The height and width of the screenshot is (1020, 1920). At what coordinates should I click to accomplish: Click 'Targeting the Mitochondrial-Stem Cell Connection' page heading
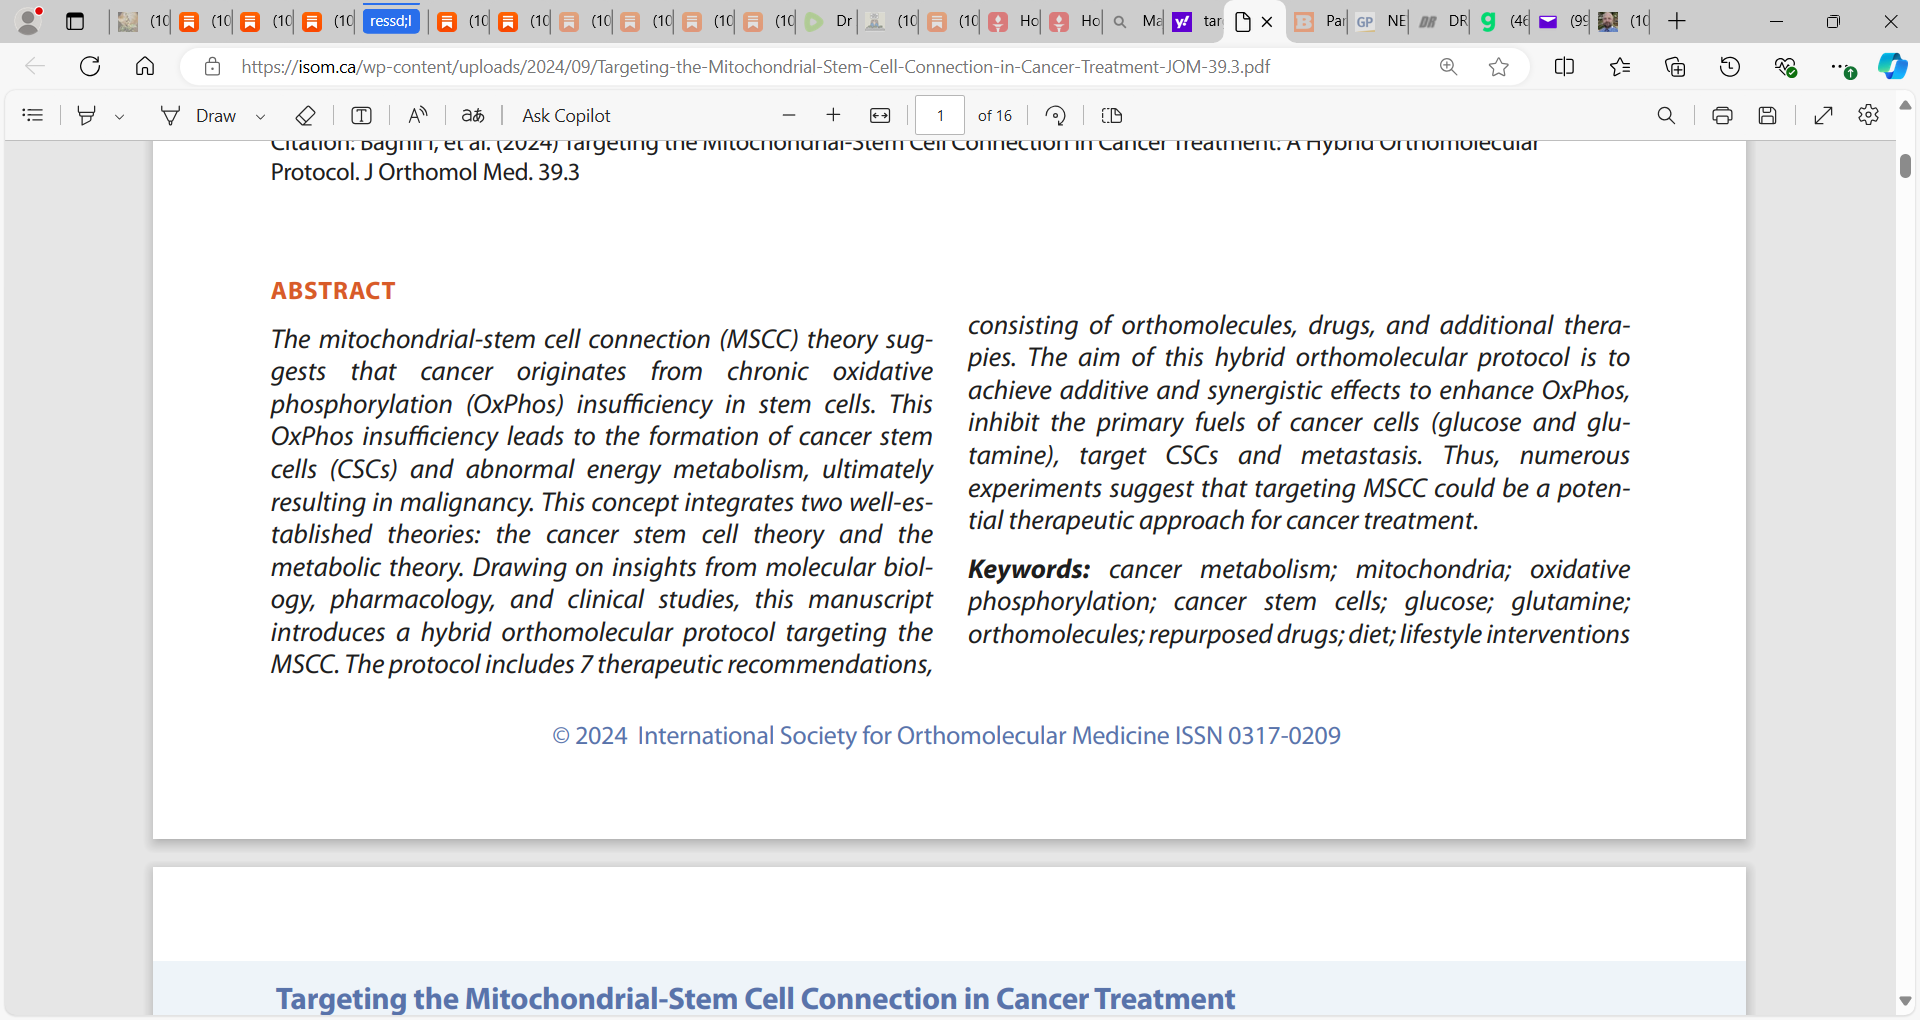755,998
